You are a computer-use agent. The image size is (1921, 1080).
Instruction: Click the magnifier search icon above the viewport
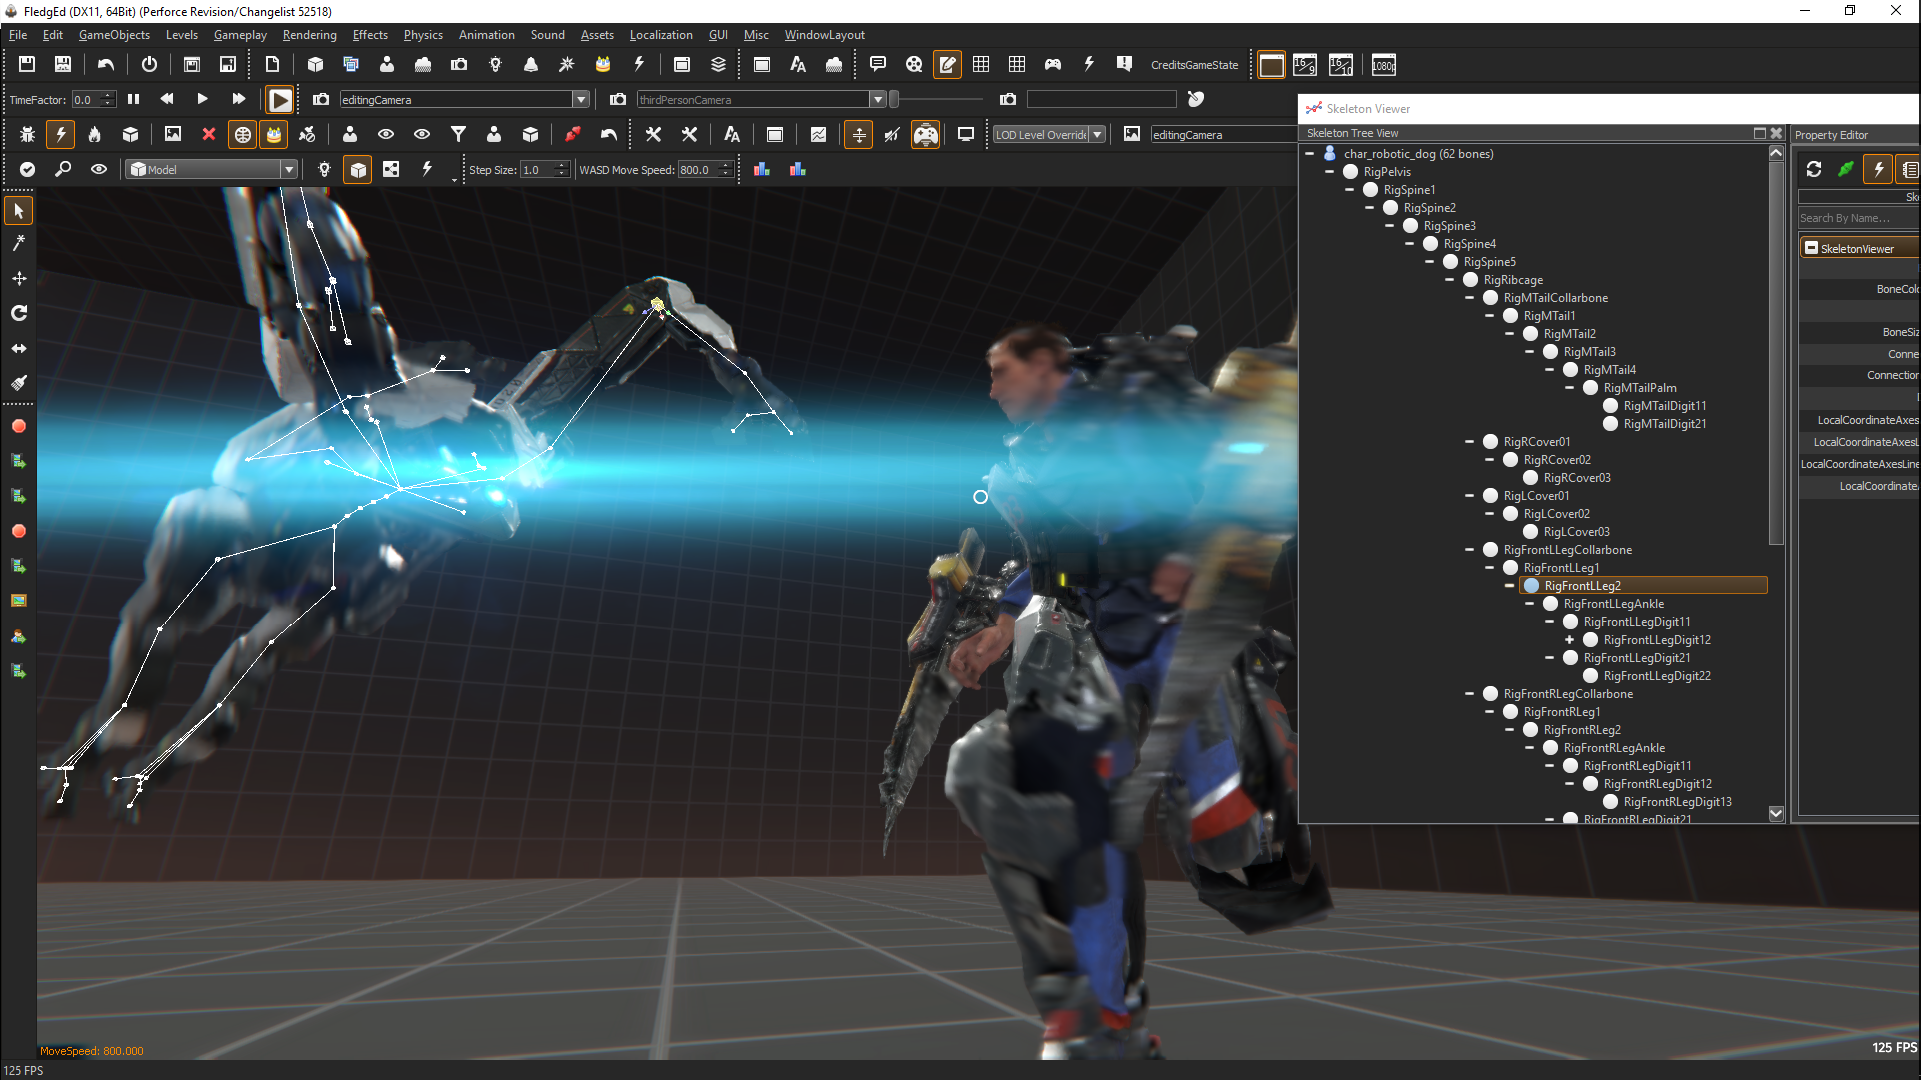(x=63, y=169)
